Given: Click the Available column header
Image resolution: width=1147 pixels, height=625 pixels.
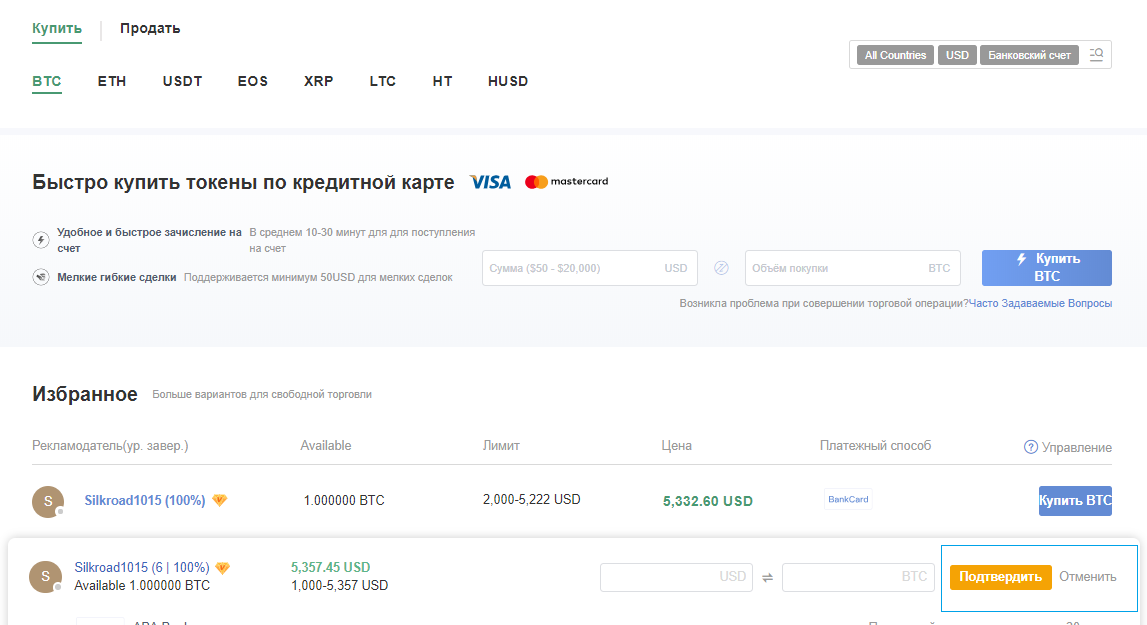Looking at the screenshot, I should [x=326, y=446].
